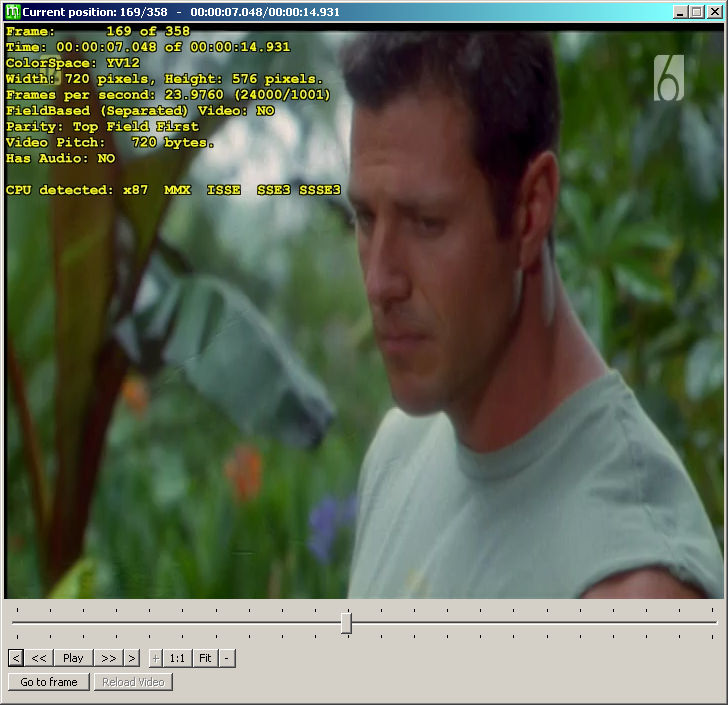Click the 'Video Pitch: 720 bytes.' text
Viewport: 728px width, 705px height.
coord(110,143)
